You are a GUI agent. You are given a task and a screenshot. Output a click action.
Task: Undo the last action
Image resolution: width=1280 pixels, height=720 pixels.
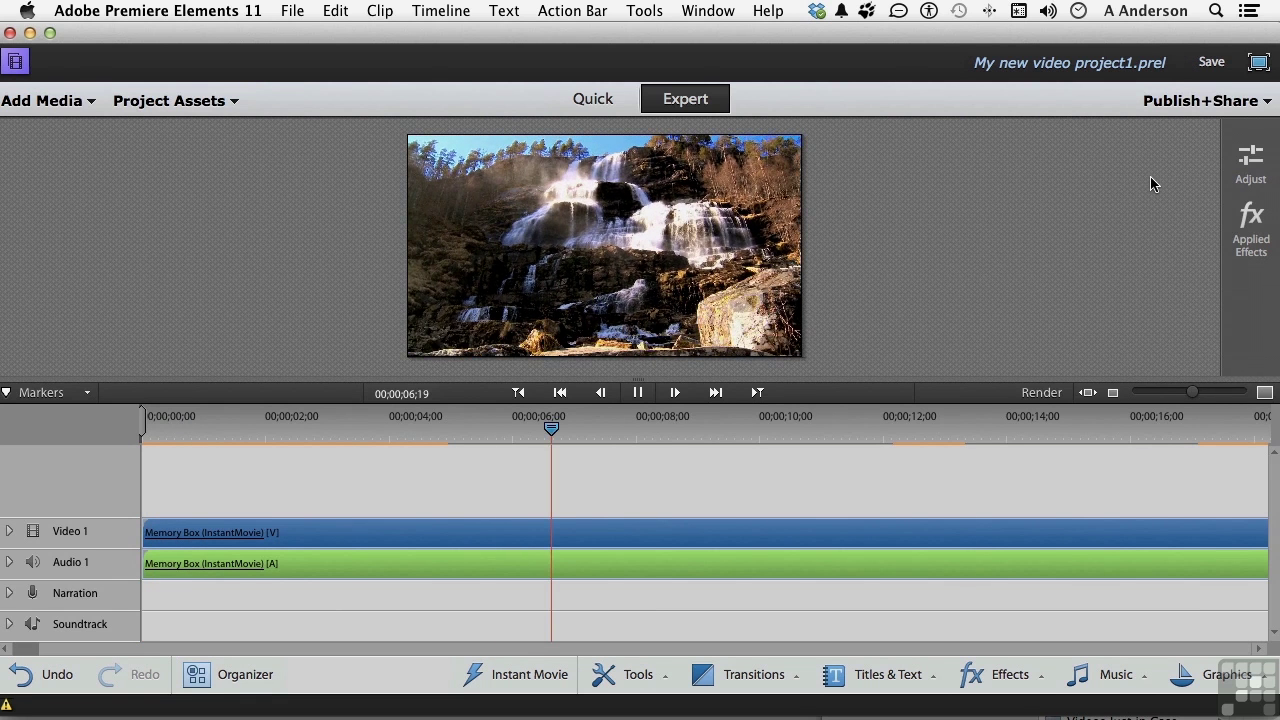[x=41, y=674]
